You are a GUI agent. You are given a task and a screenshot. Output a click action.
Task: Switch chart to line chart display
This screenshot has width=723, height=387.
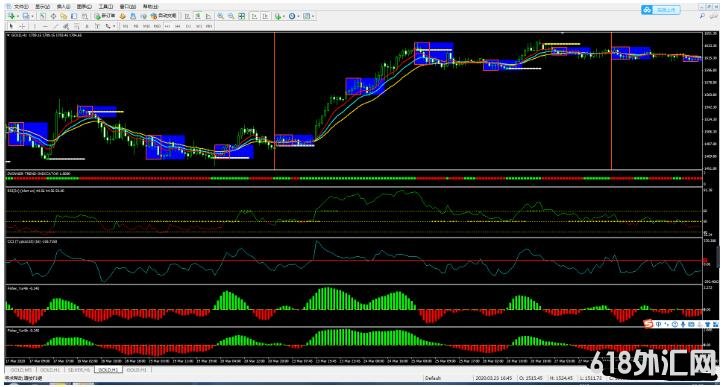208,16
